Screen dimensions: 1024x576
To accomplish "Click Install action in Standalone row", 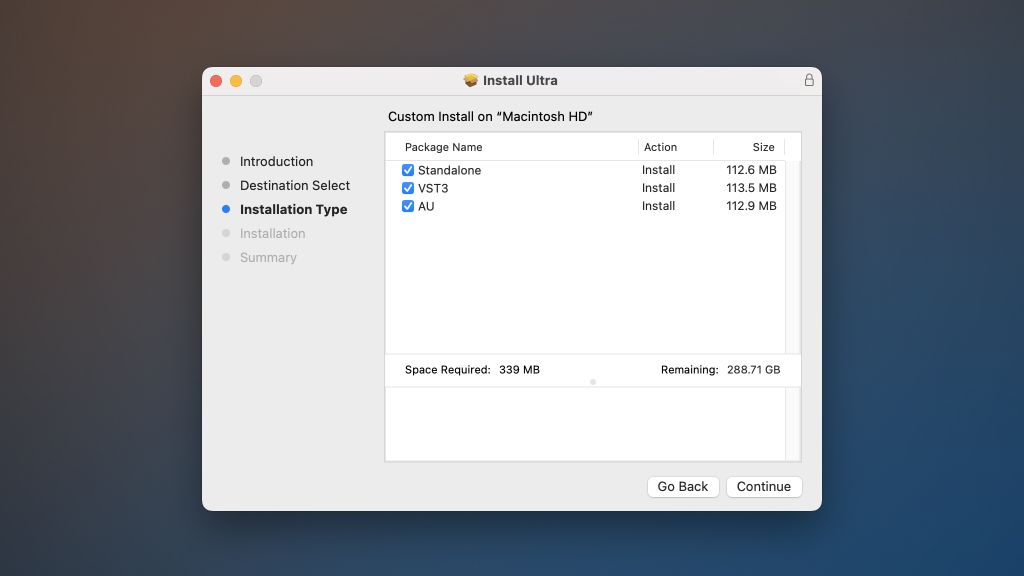I will [x=658, y=170].
